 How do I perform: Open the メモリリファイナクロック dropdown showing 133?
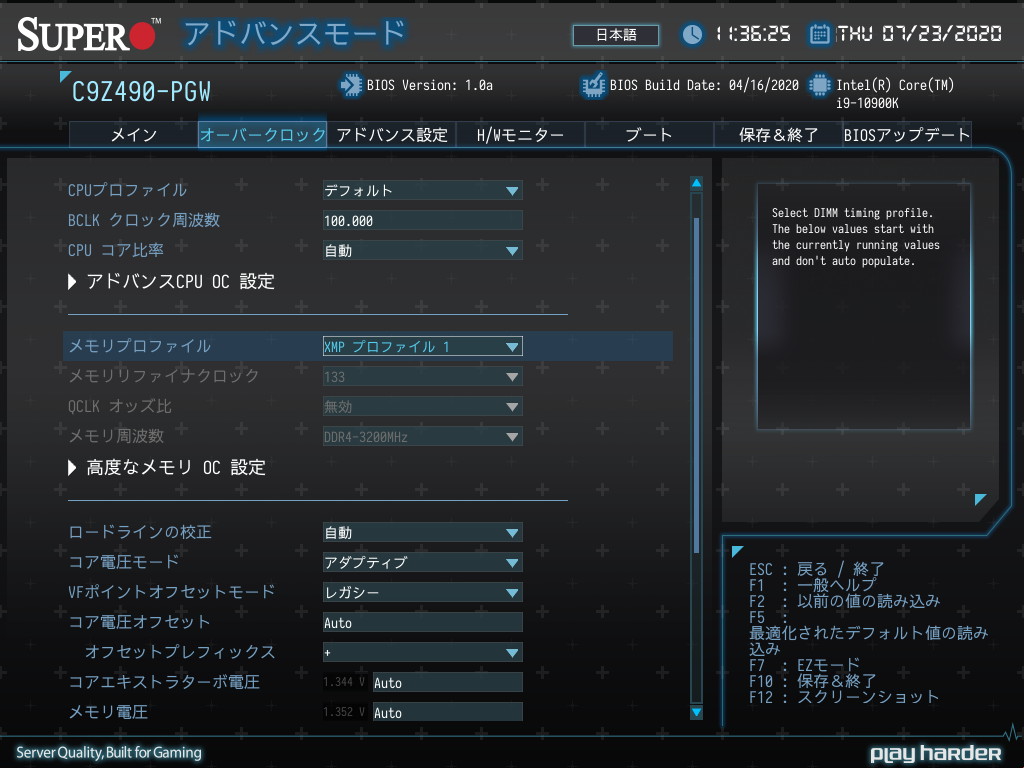click(x=423, y=377)
